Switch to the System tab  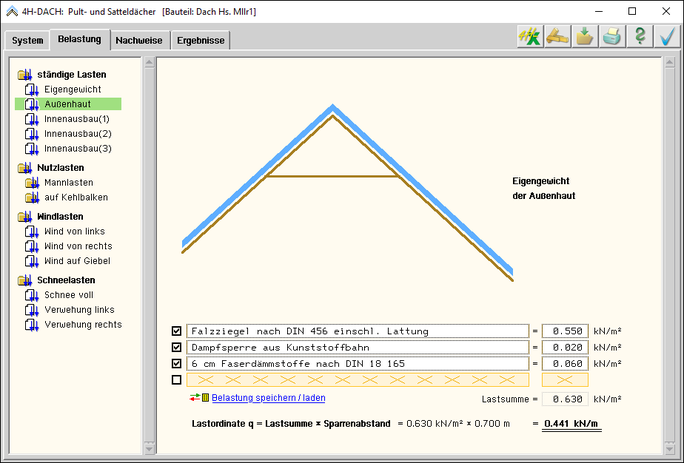[x=27, y=41]
